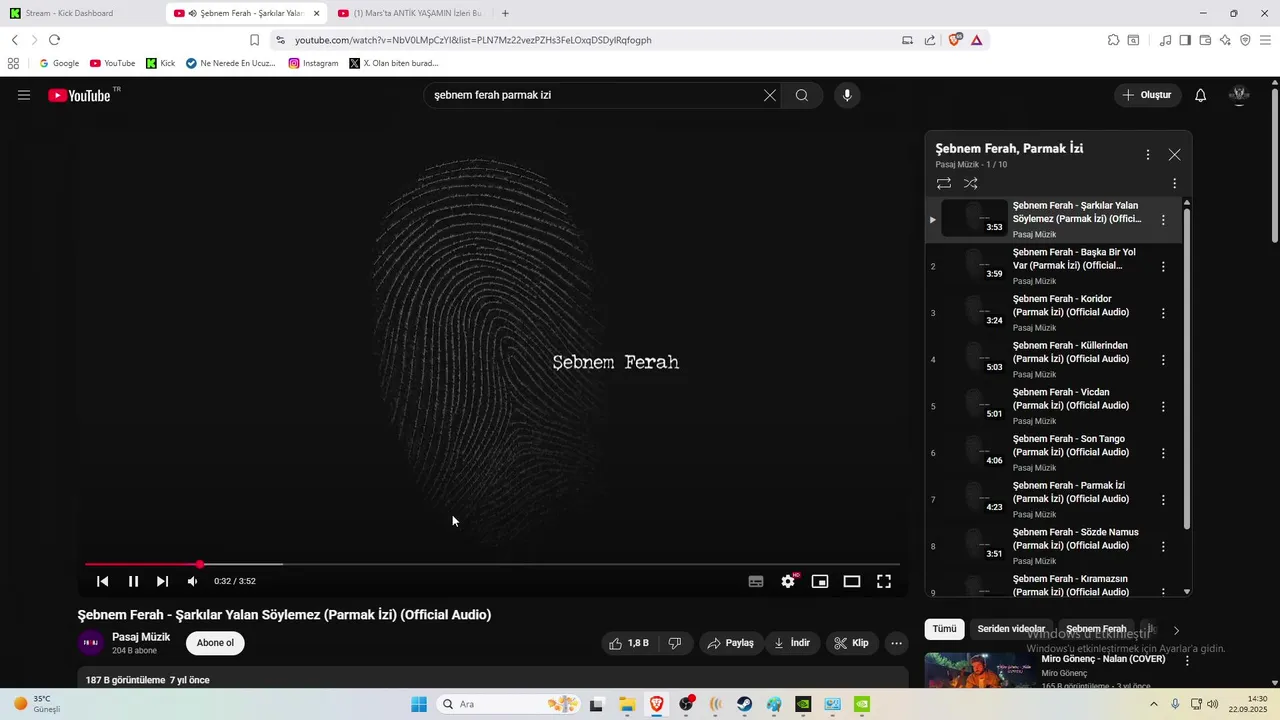Click the YouTube search input field
This screenshot has width=1280, height=720.
click(595, 95)
